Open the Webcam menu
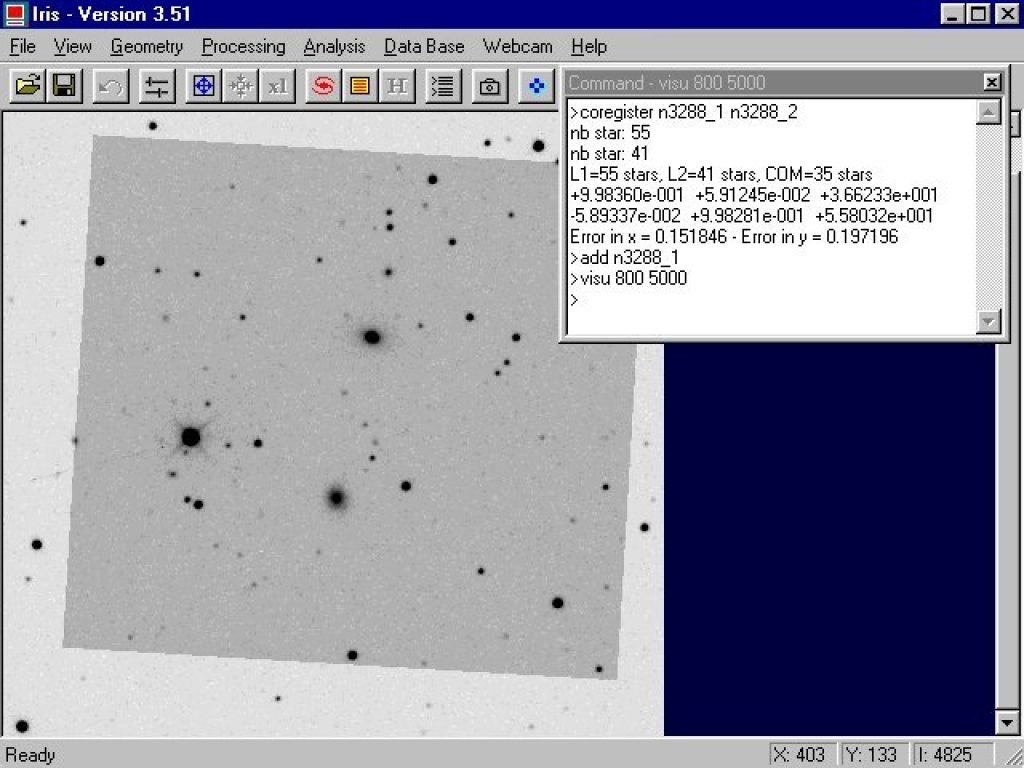This screenshot has width=1024, height=768. point(517,46)
